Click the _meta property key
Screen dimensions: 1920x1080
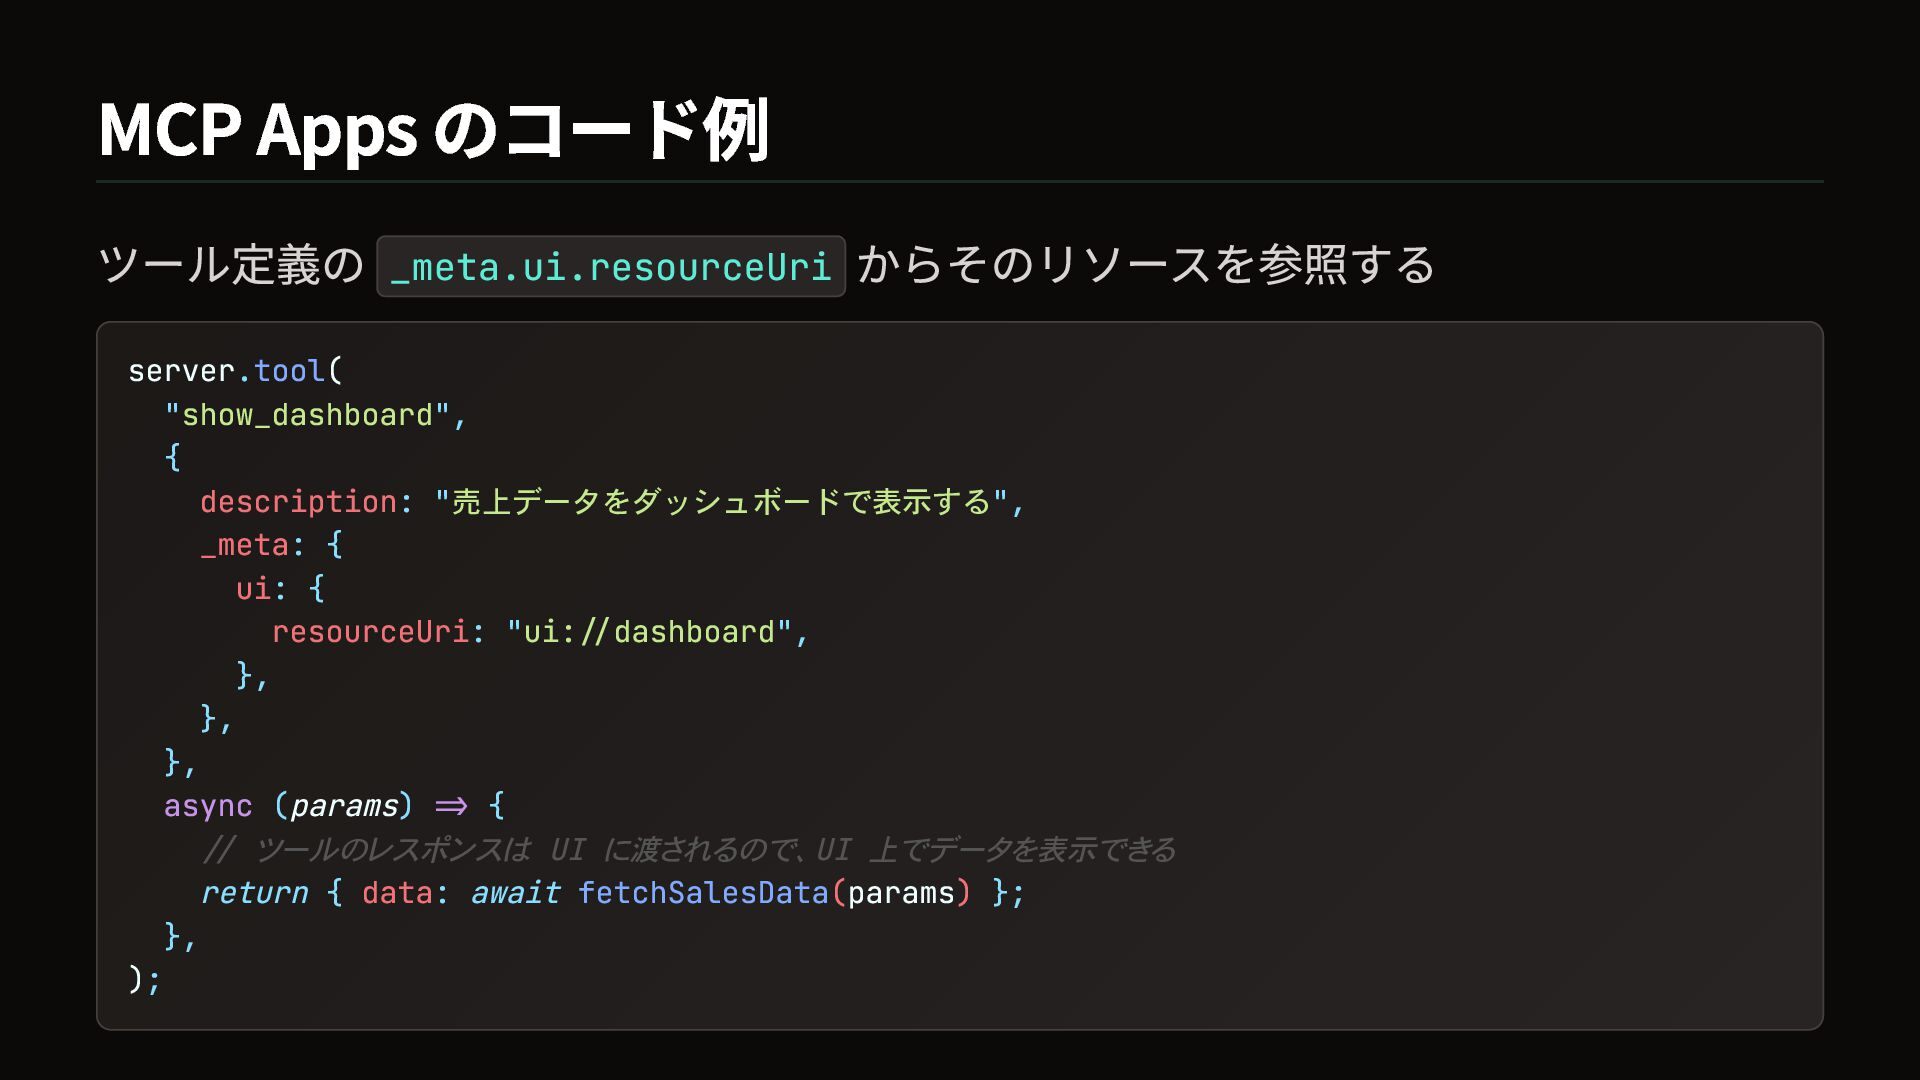[x=245, y=545]
